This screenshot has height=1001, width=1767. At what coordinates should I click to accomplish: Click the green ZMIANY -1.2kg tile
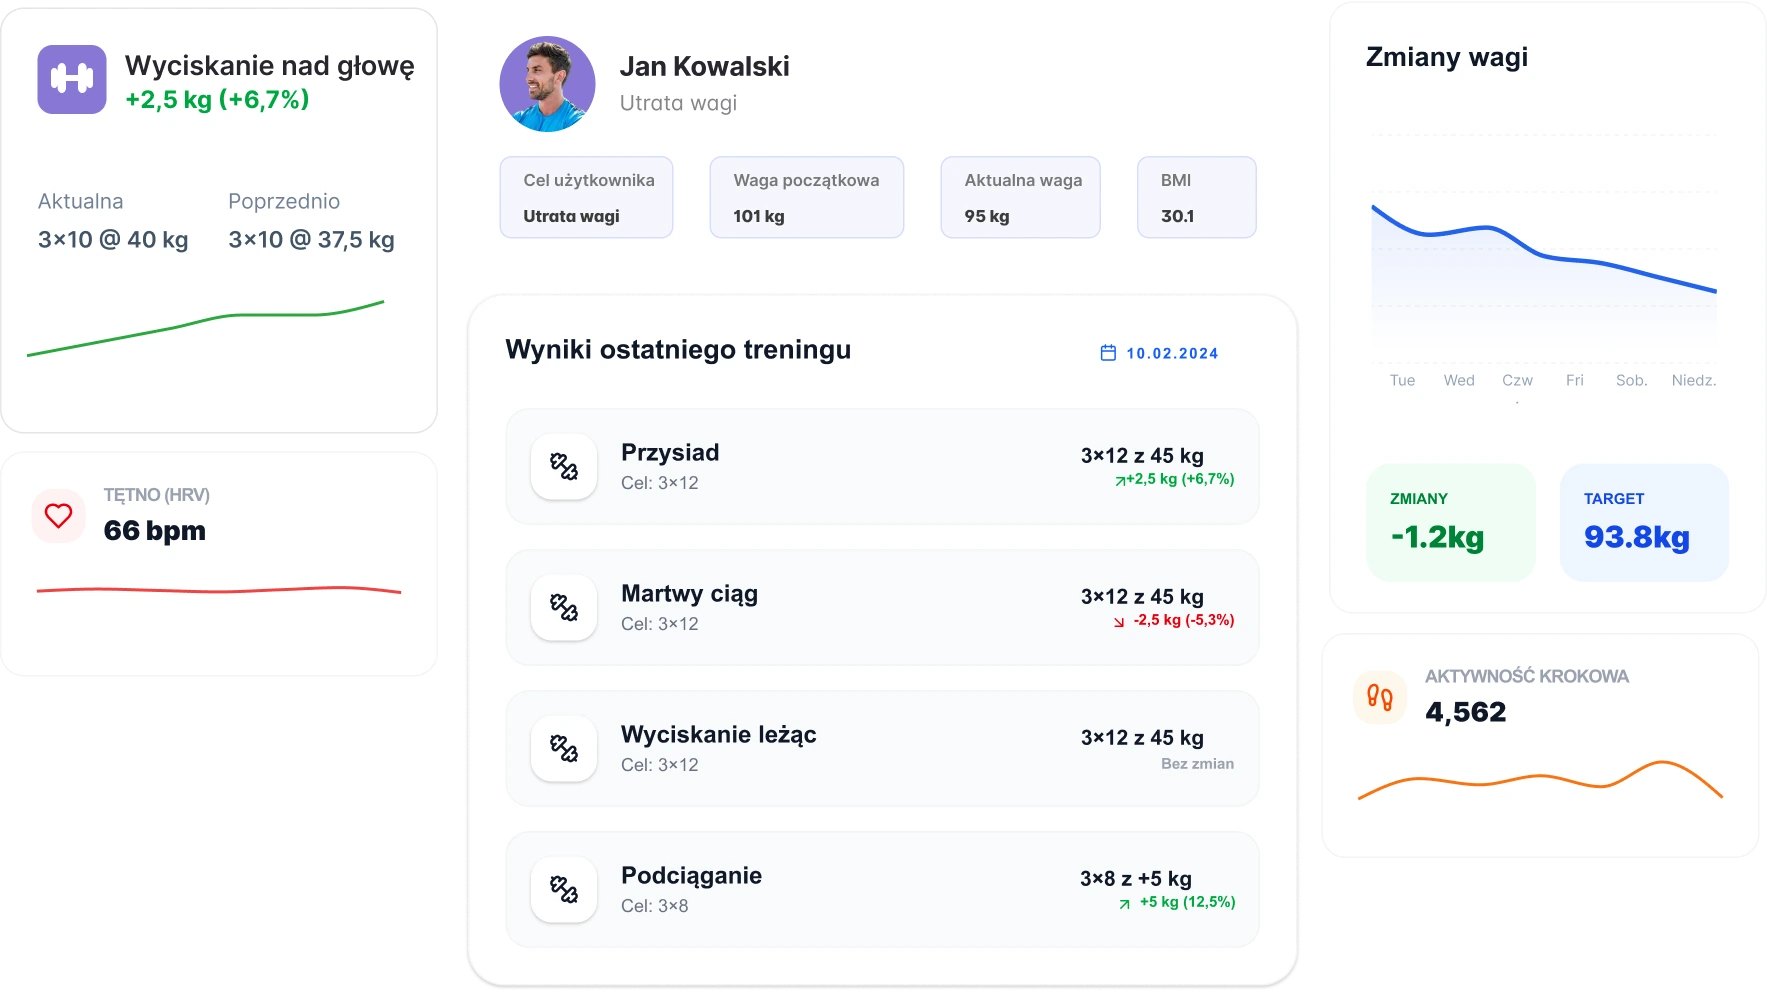point(1451,522)
